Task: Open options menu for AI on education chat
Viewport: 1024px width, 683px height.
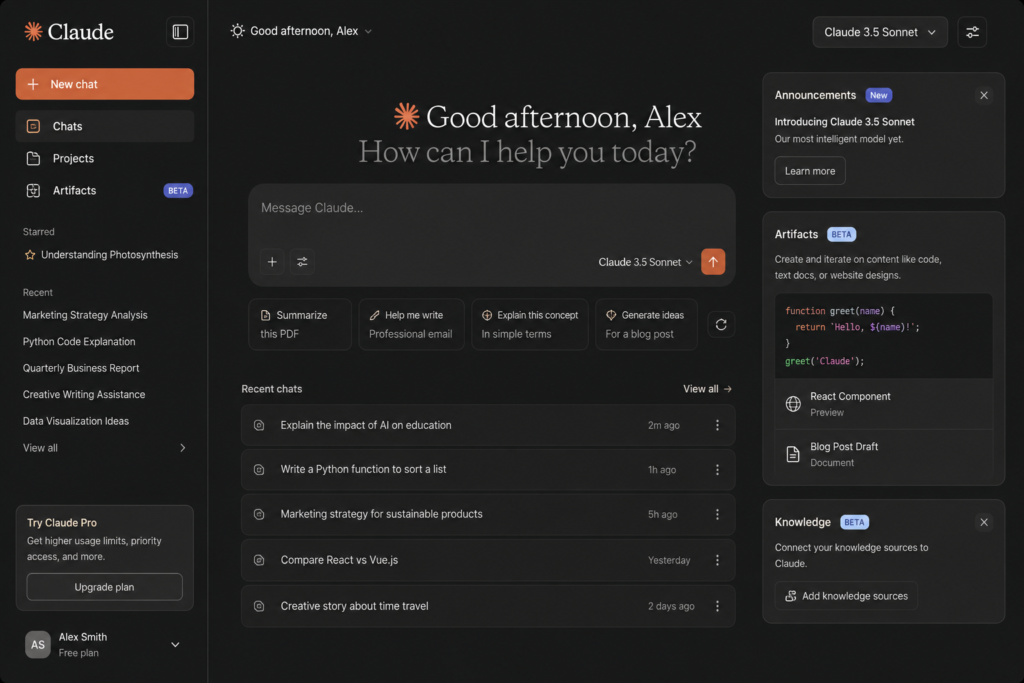Action: coord(717,425)
